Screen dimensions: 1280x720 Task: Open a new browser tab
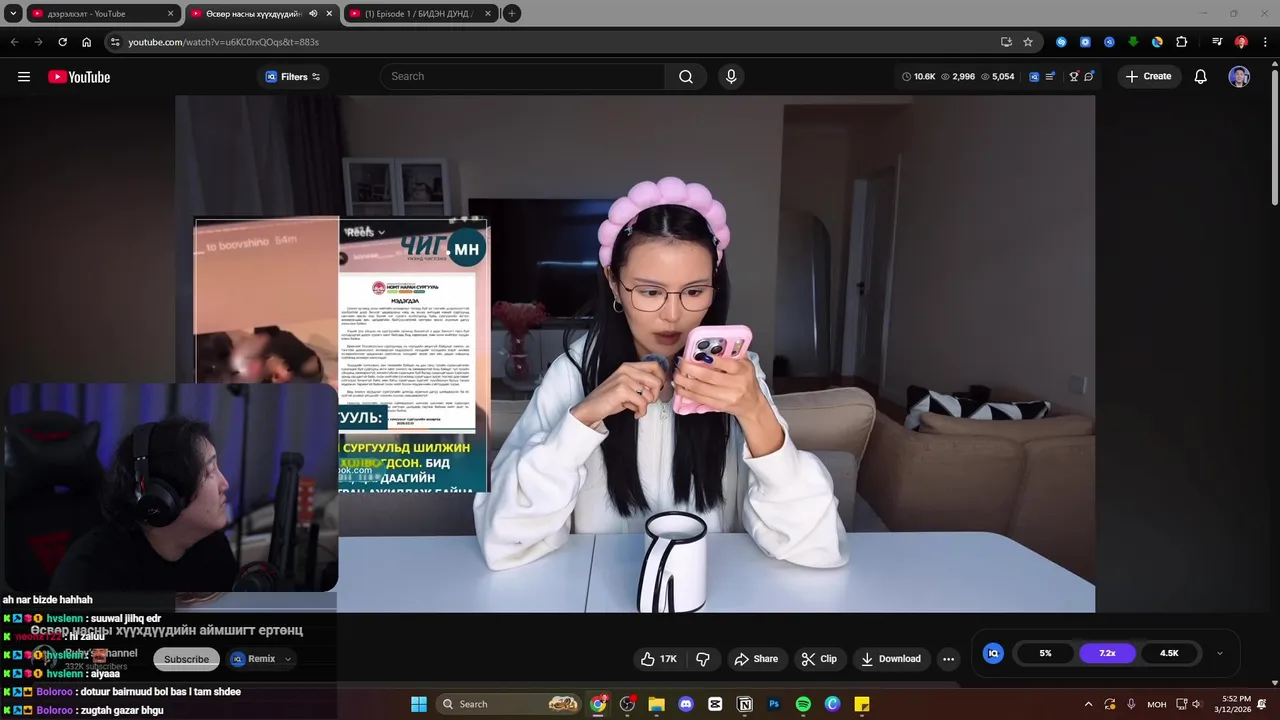click(x=511, y=14)
